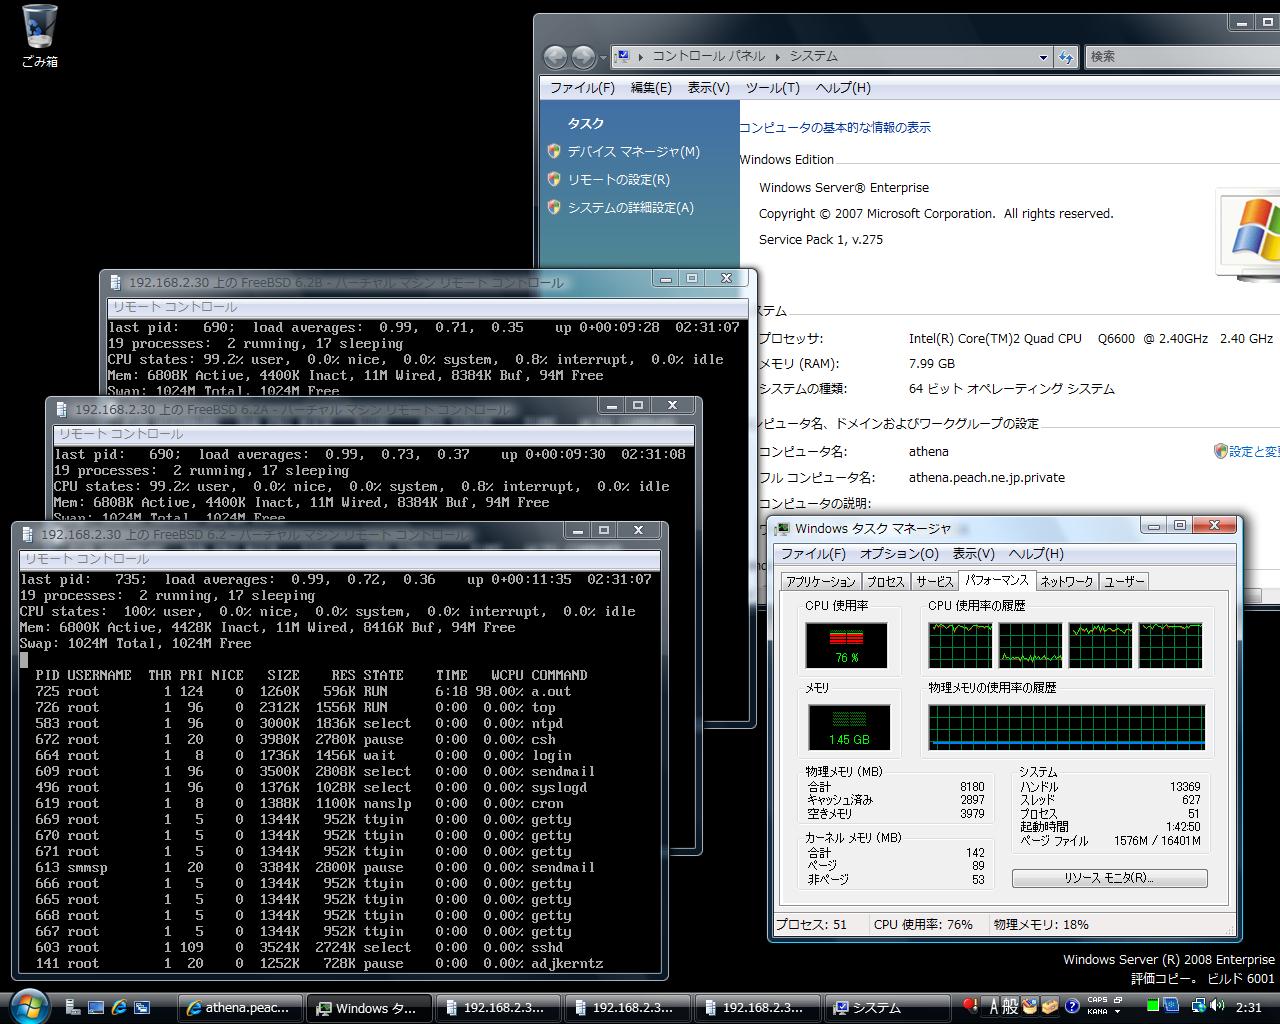Open ツール(T) menu in the System window
This screenshot has width=1280, height=1024.
(x=772, y=87)
